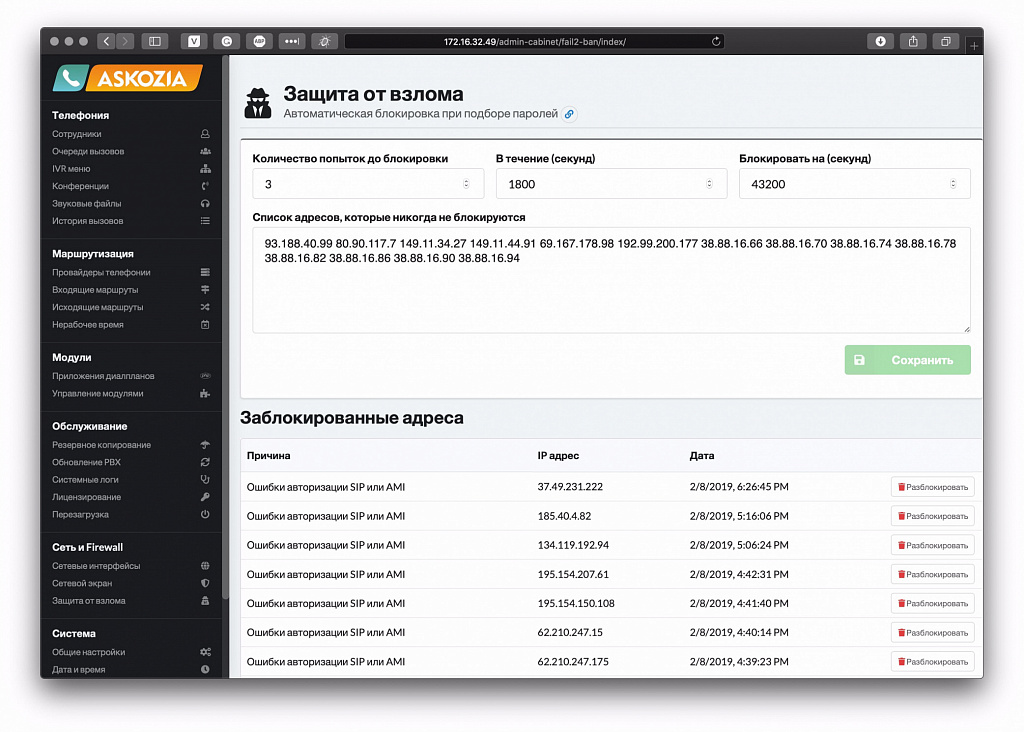The width and height of the screenshot is (1024, 732).
Task: Open Сотрудники user icon
Action: tap(205, 134)
